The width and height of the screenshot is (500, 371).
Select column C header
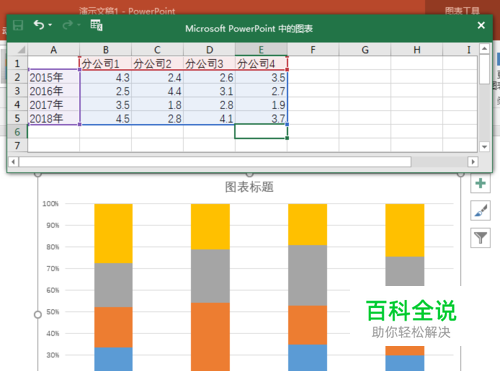157,50
